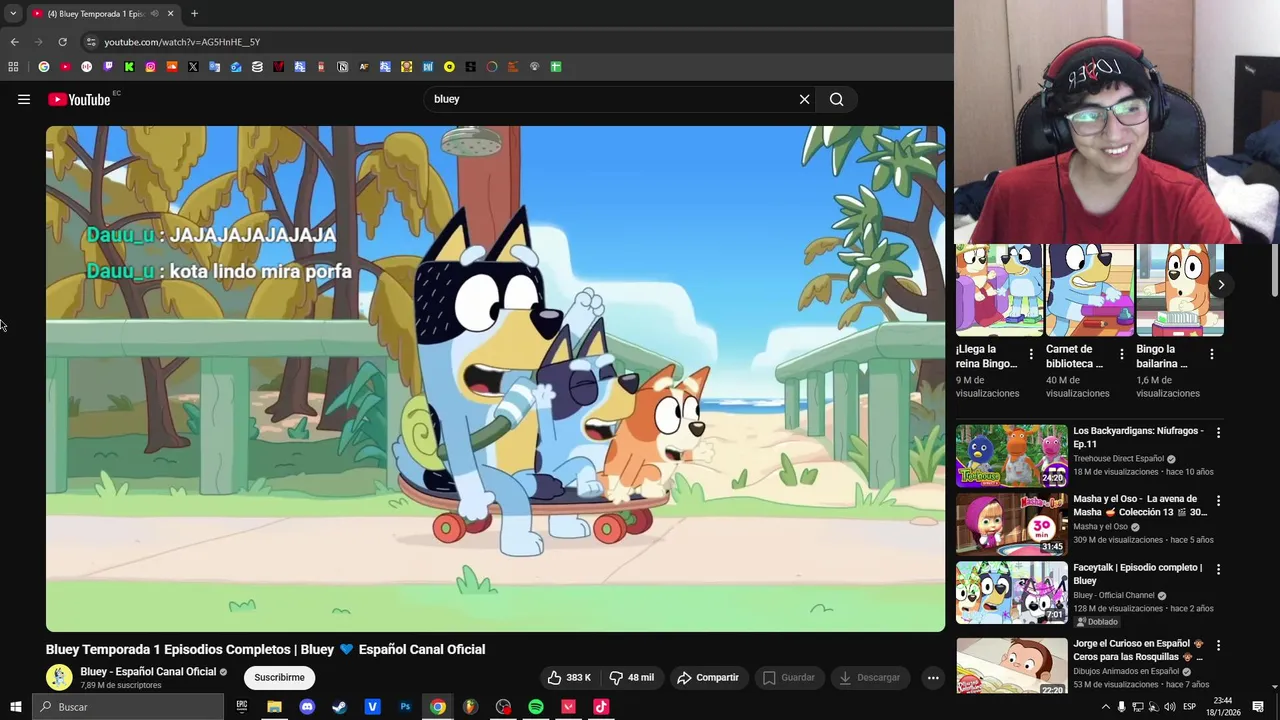The height and width of the screenshot is (720, 1280).
Task: Click the Suscribirme button
Action: click(x=279, y=678)
